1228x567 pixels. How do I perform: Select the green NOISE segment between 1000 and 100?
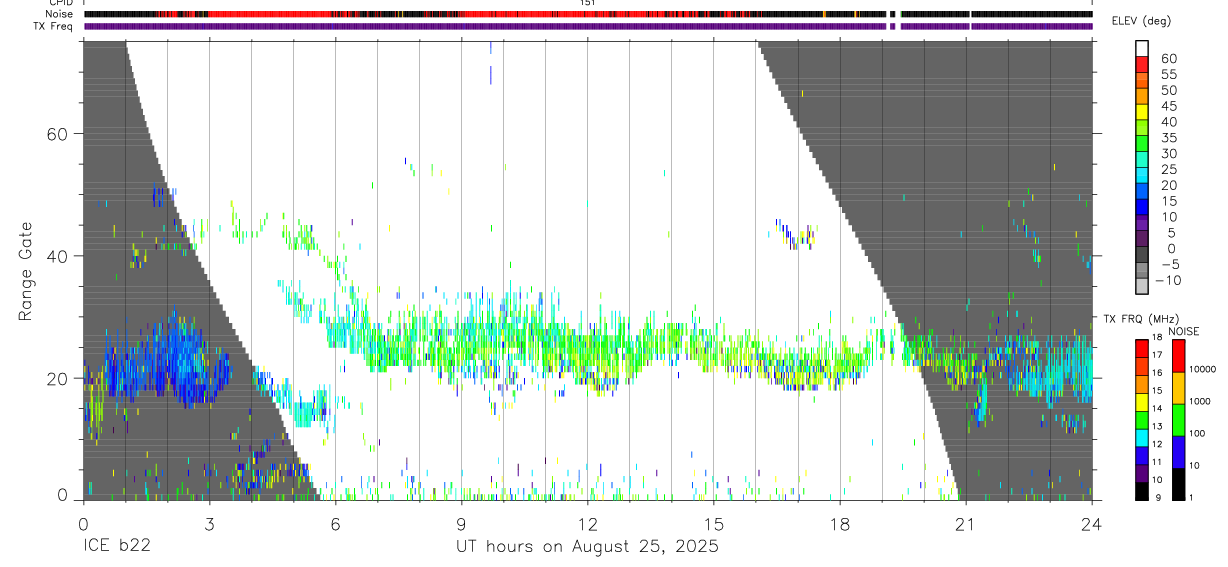point(1178,419)
